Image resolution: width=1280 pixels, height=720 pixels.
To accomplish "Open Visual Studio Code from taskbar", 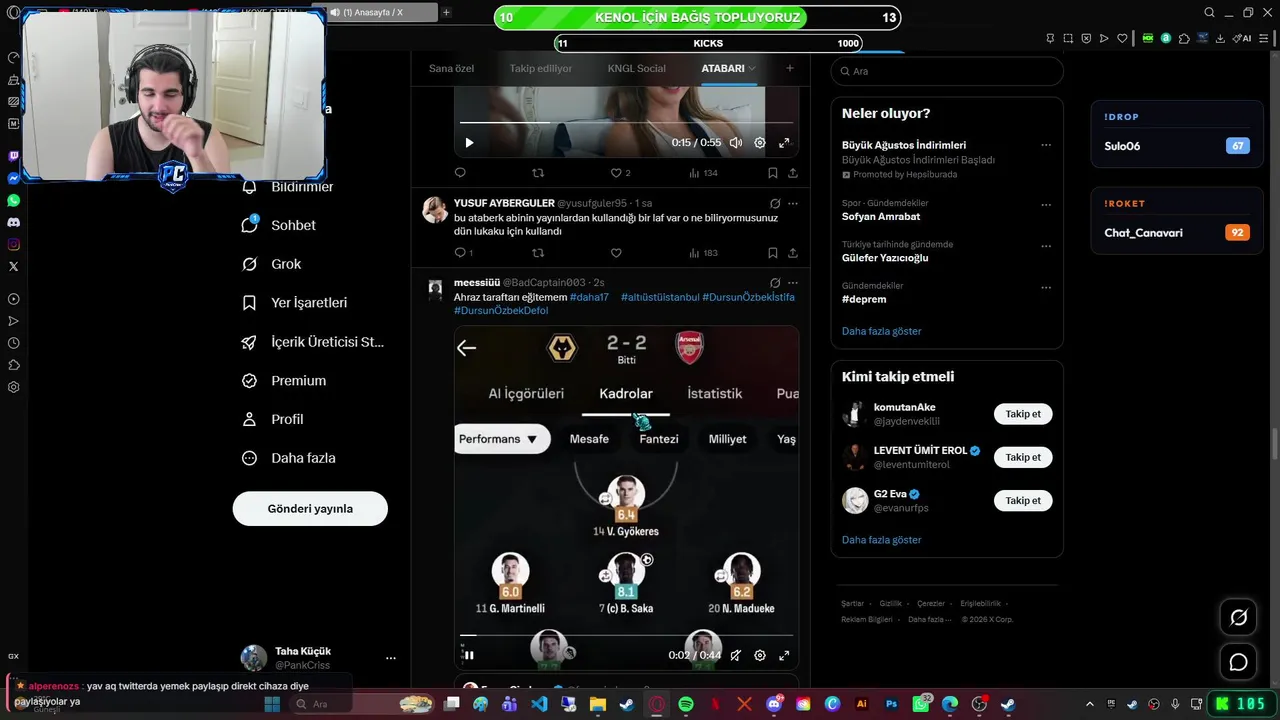I will pos(539,704).
